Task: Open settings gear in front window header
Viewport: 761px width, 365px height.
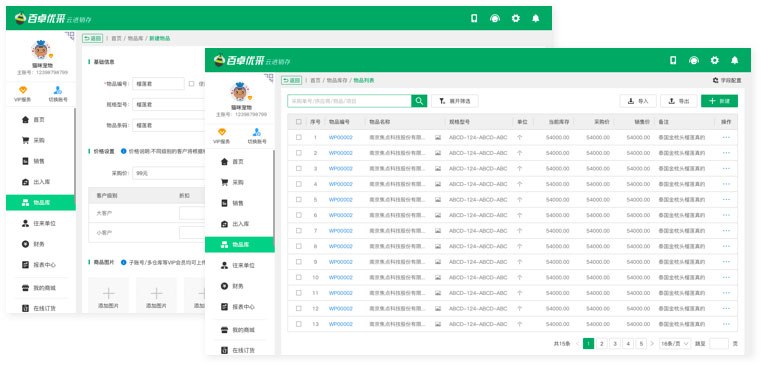Action: (x=714, y=60)
